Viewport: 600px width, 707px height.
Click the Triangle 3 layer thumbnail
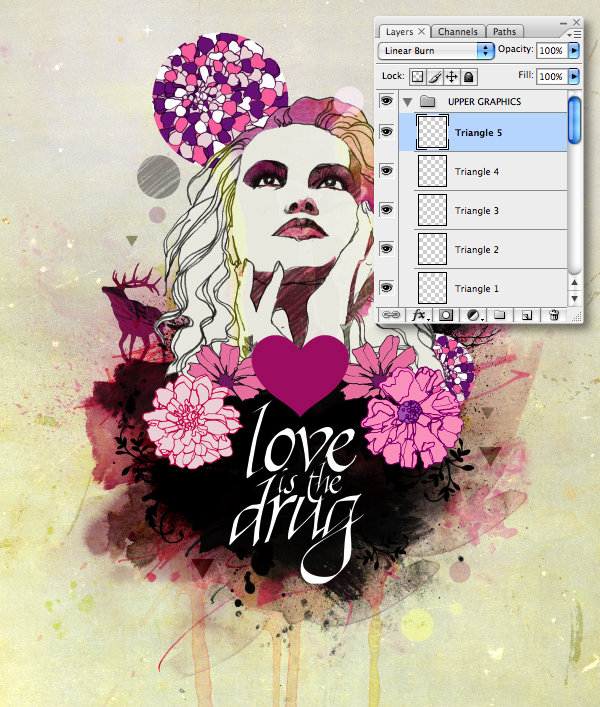coord(432,210)
